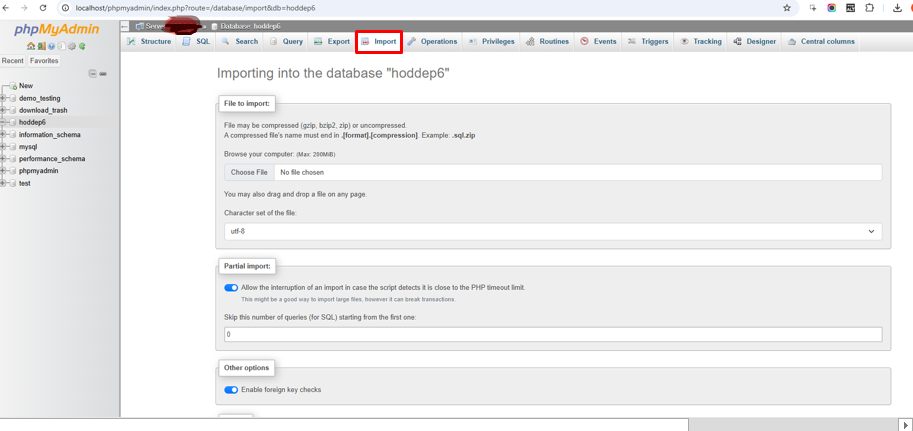
Task: Click the Favorites tables button
Action: (x=44, y=61)
